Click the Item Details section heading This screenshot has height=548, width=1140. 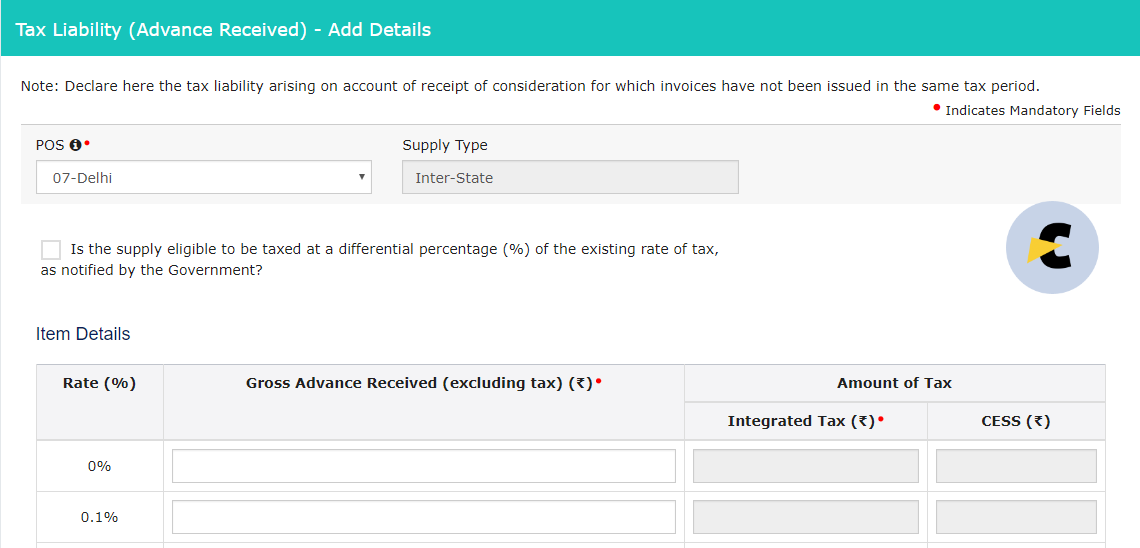click(83, 334)
